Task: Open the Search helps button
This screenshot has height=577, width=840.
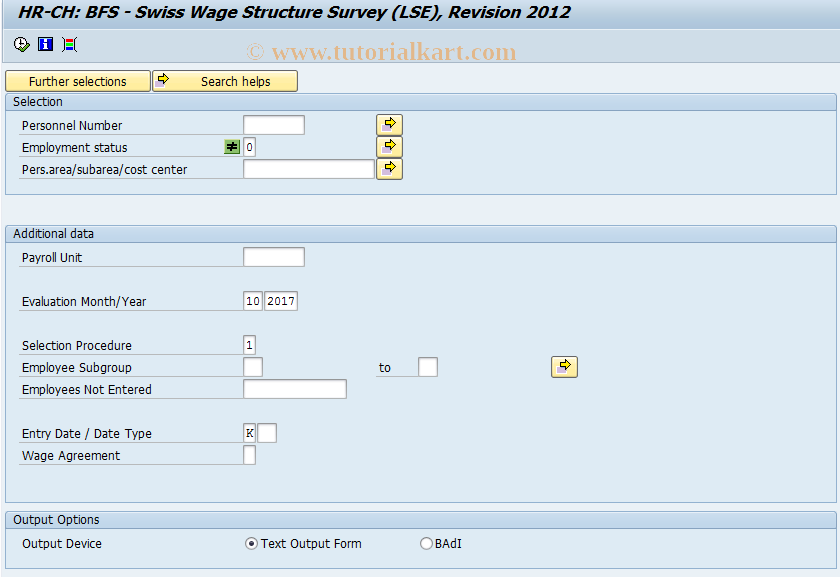Action: (225, 81)
